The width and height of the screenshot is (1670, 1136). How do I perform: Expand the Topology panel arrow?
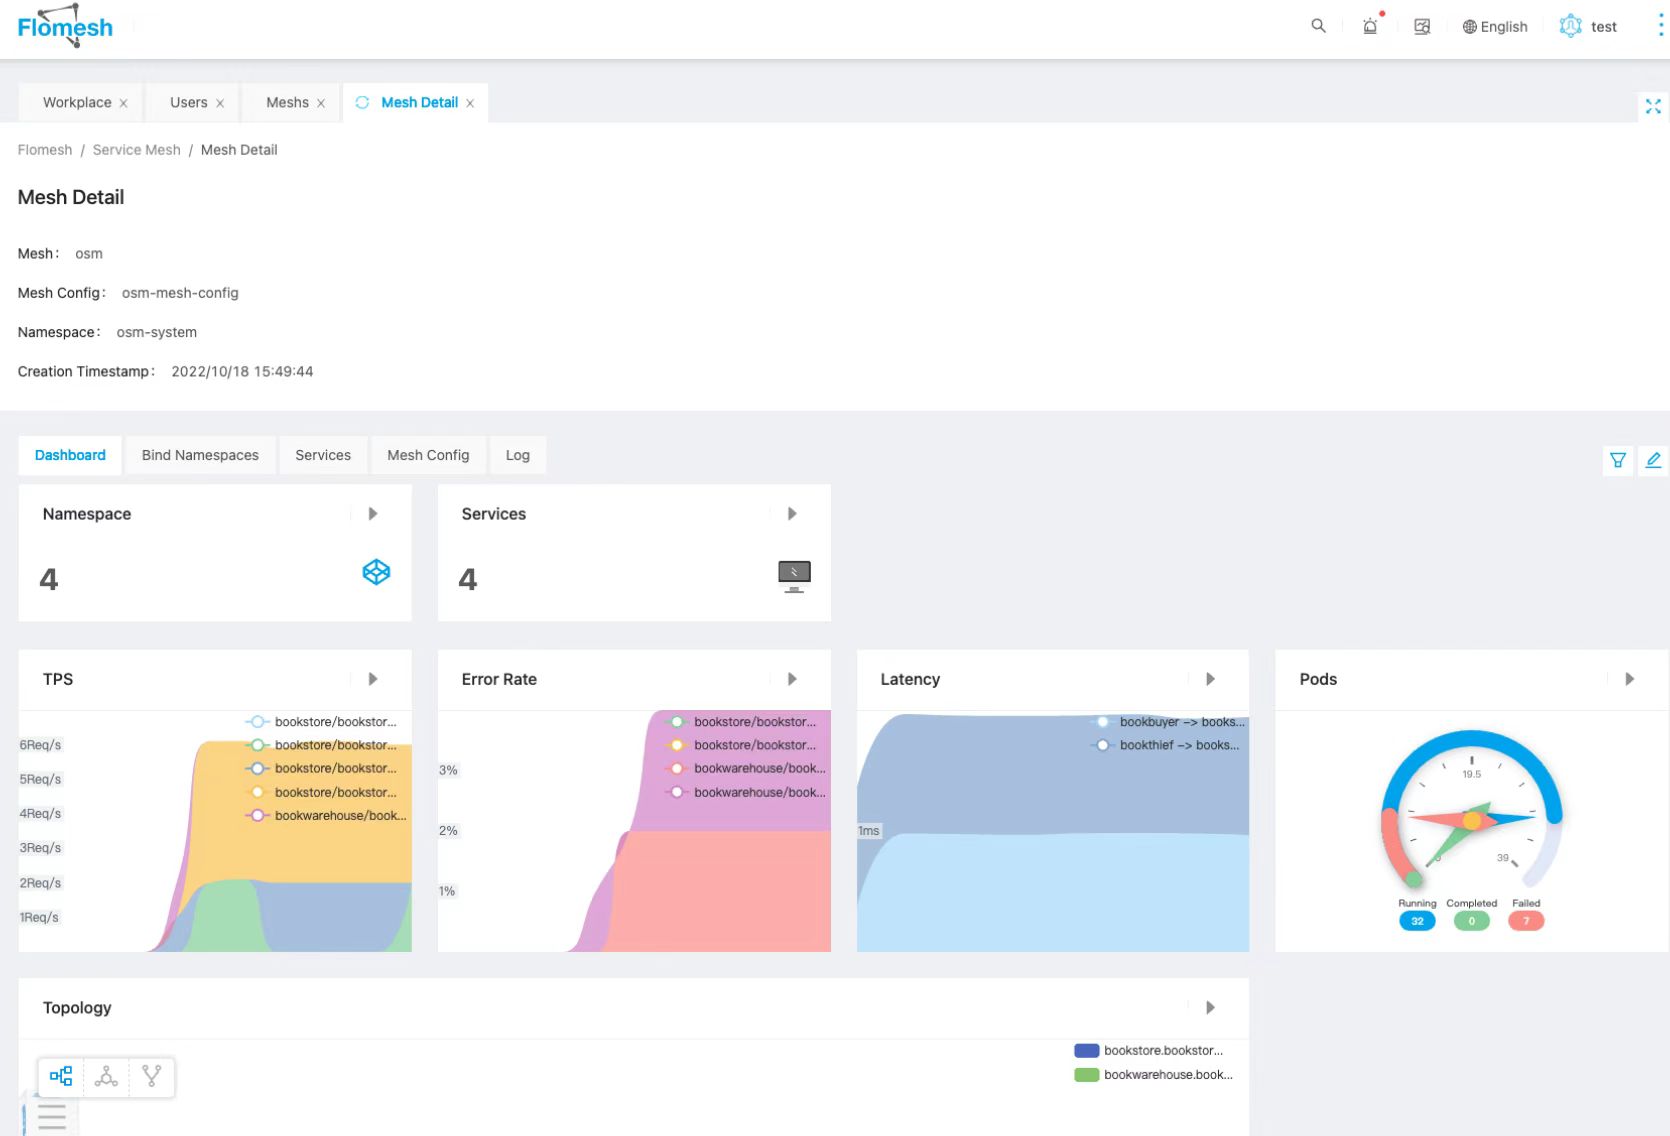click(x=1211, y=1008)
